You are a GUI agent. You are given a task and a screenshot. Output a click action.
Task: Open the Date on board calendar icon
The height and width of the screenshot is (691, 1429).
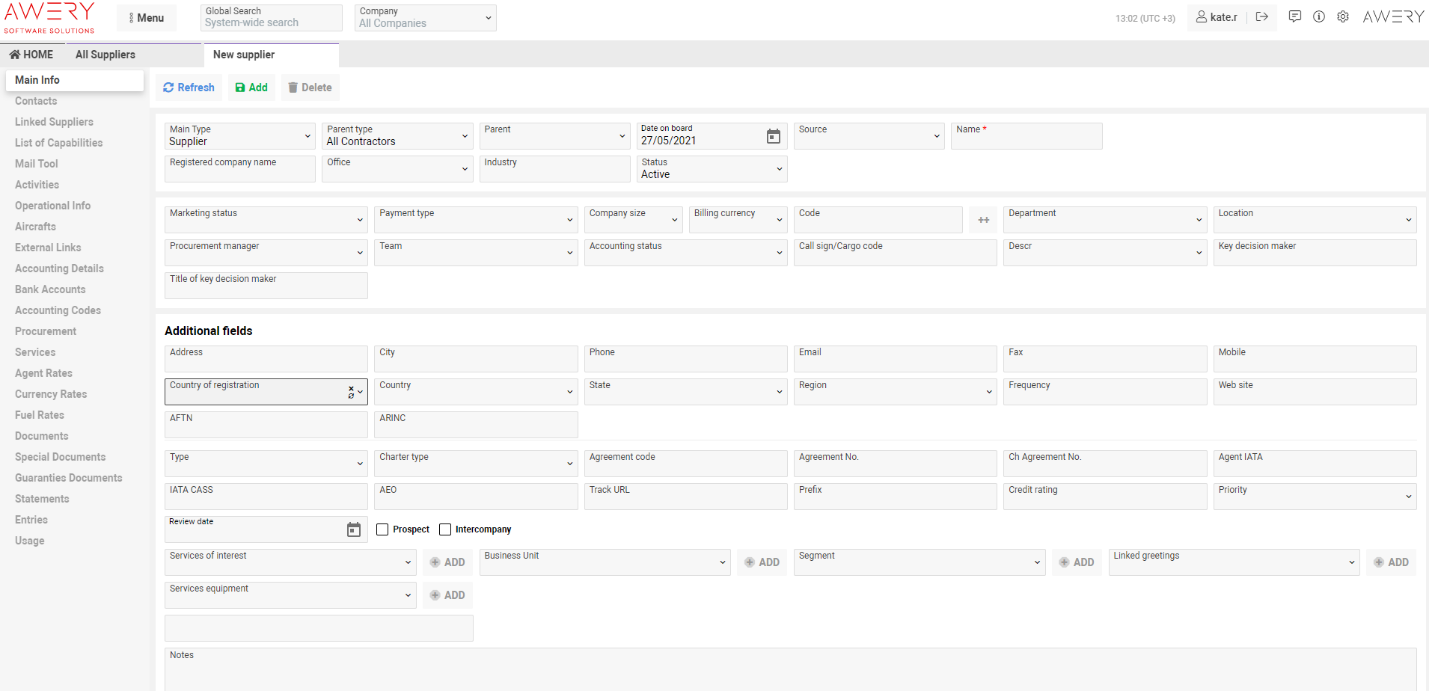point(773,137)
